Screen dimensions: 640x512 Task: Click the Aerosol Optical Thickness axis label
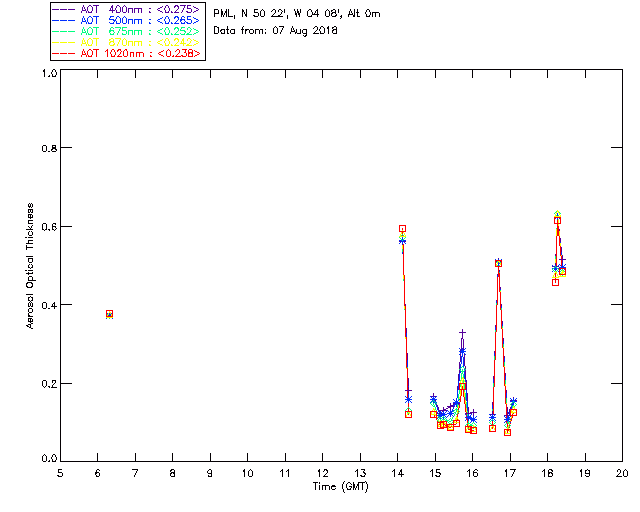point(31,264)
